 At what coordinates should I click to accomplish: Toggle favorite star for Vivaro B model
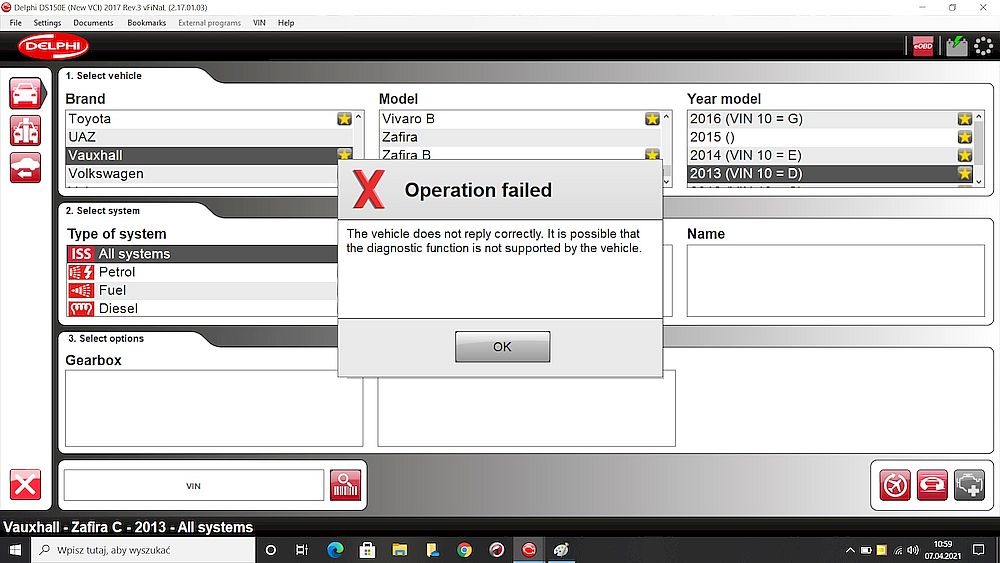pyautogui.click(x=652, y=119)
